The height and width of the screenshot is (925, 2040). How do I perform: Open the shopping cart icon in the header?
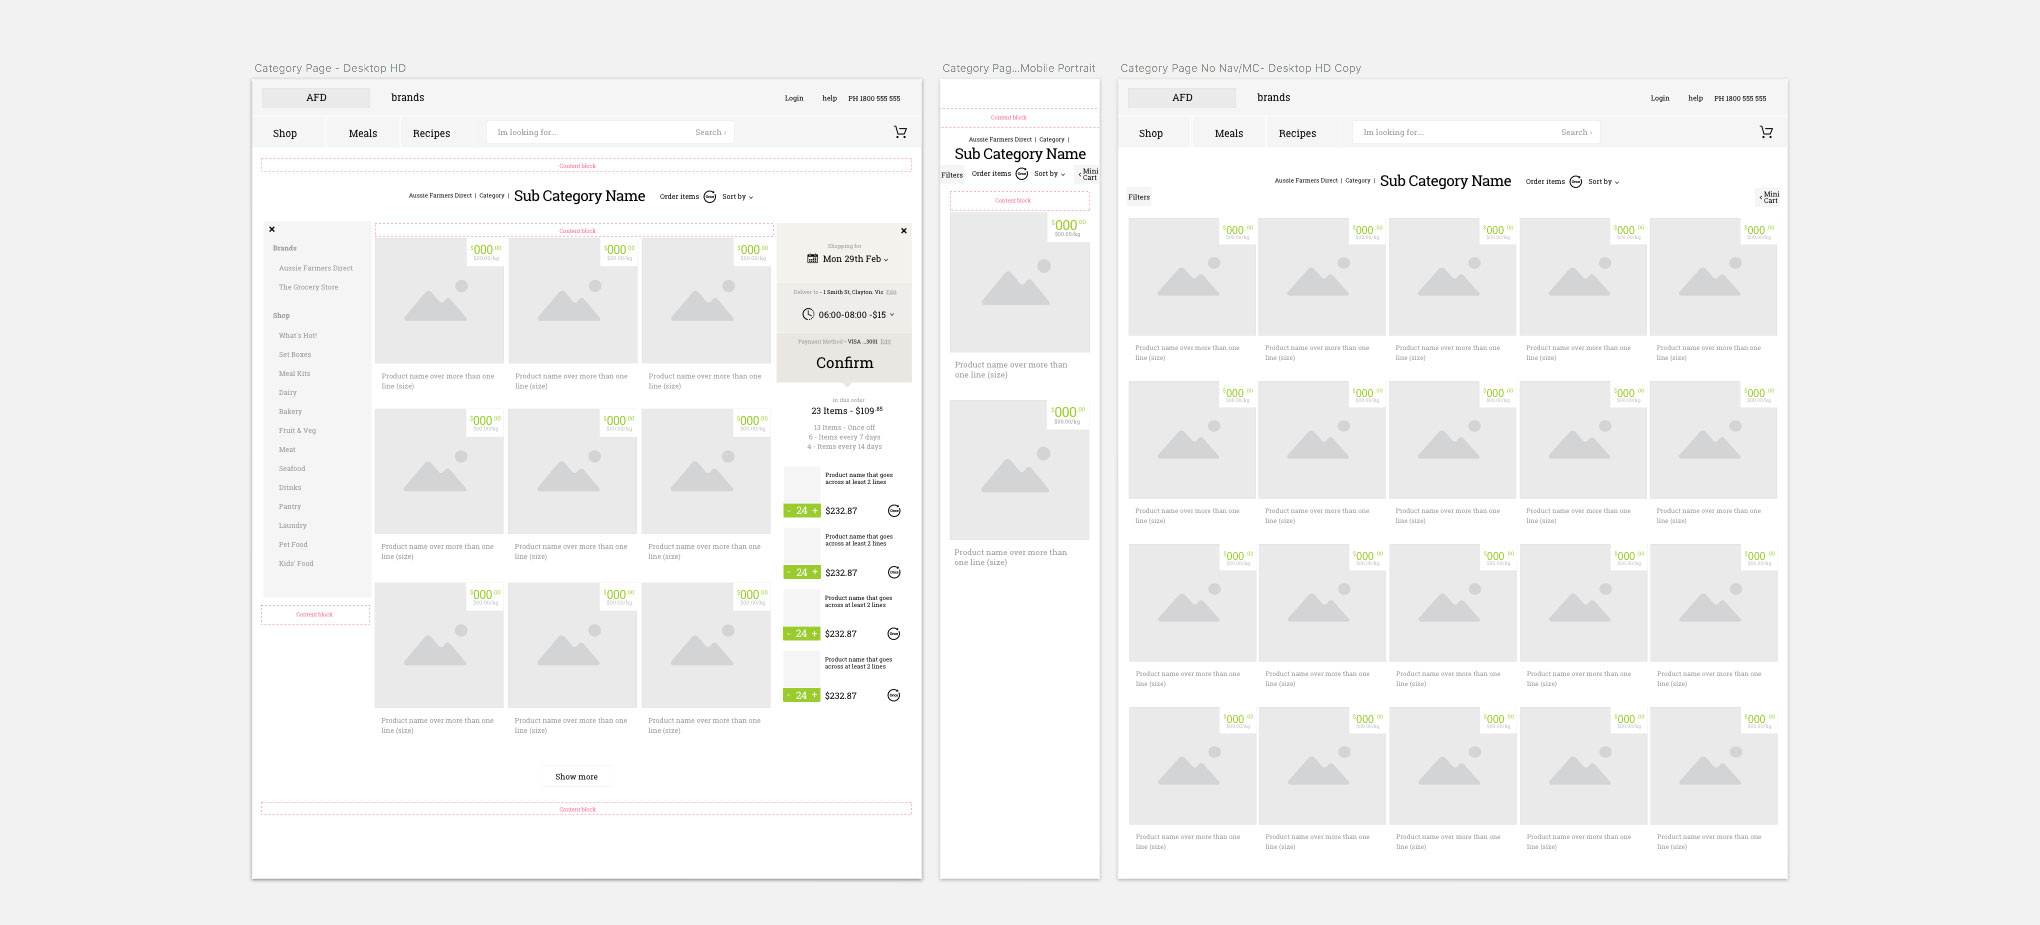click(x=899, y=131)
